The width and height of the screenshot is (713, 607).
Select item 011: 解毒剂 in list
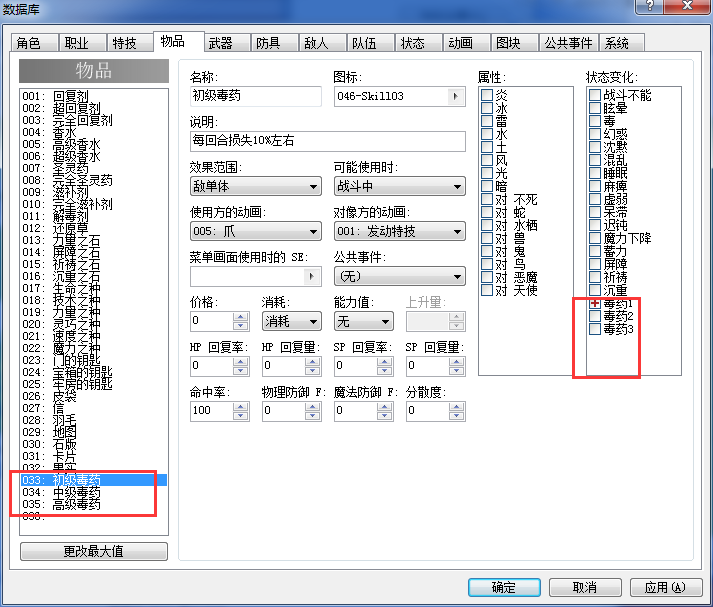point(94,216)
